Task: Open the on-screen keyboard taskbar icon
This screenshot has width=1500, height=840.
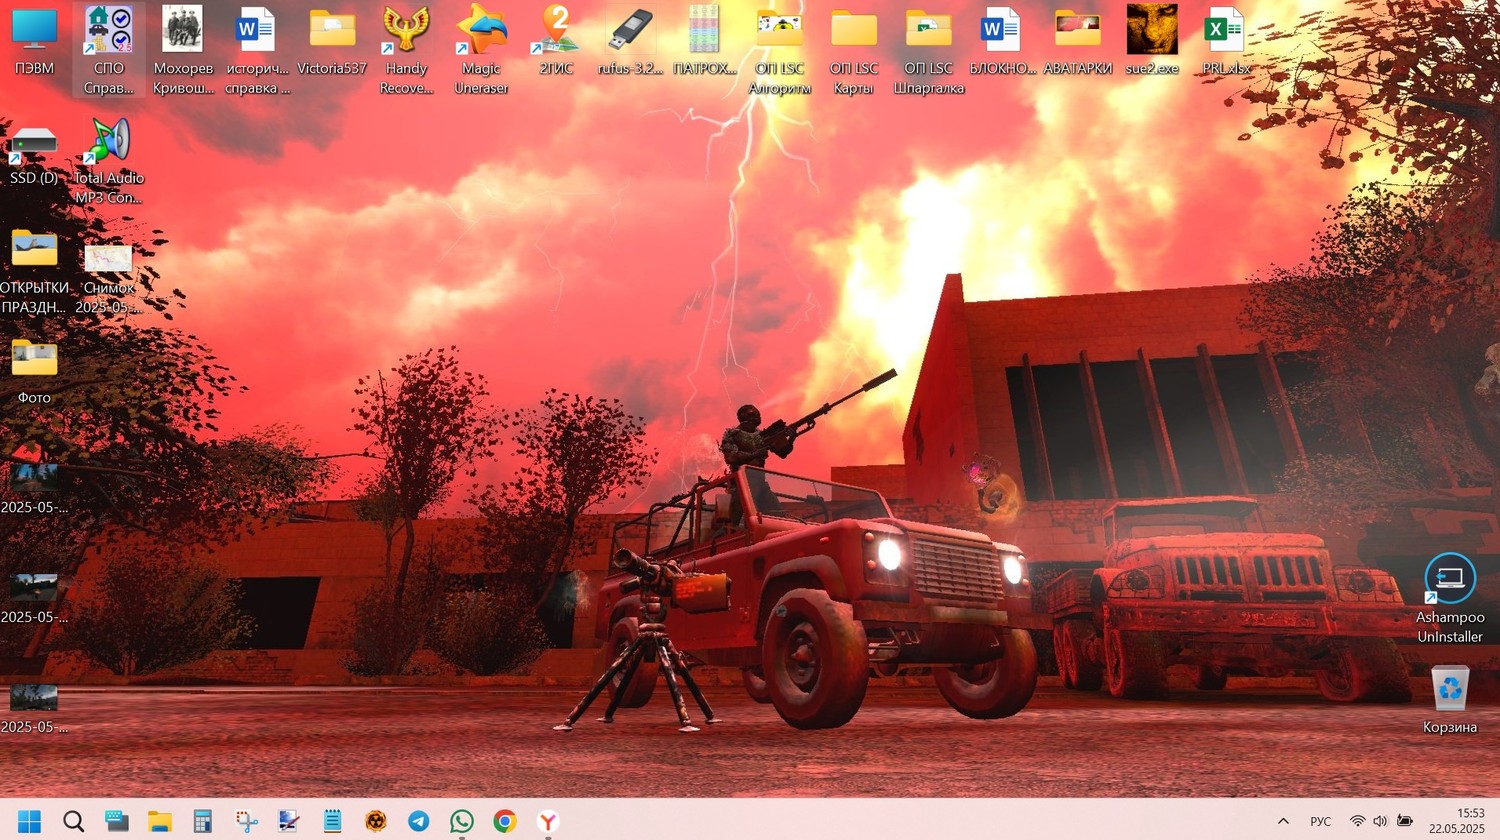Action: tap(116, 821)
